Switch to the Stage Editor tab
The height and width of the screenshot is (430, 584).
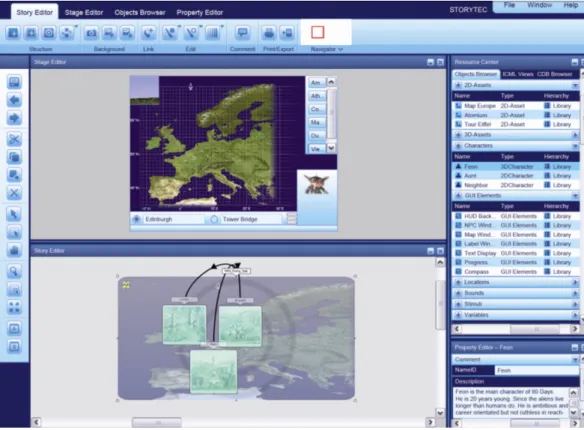click(84, 13)
